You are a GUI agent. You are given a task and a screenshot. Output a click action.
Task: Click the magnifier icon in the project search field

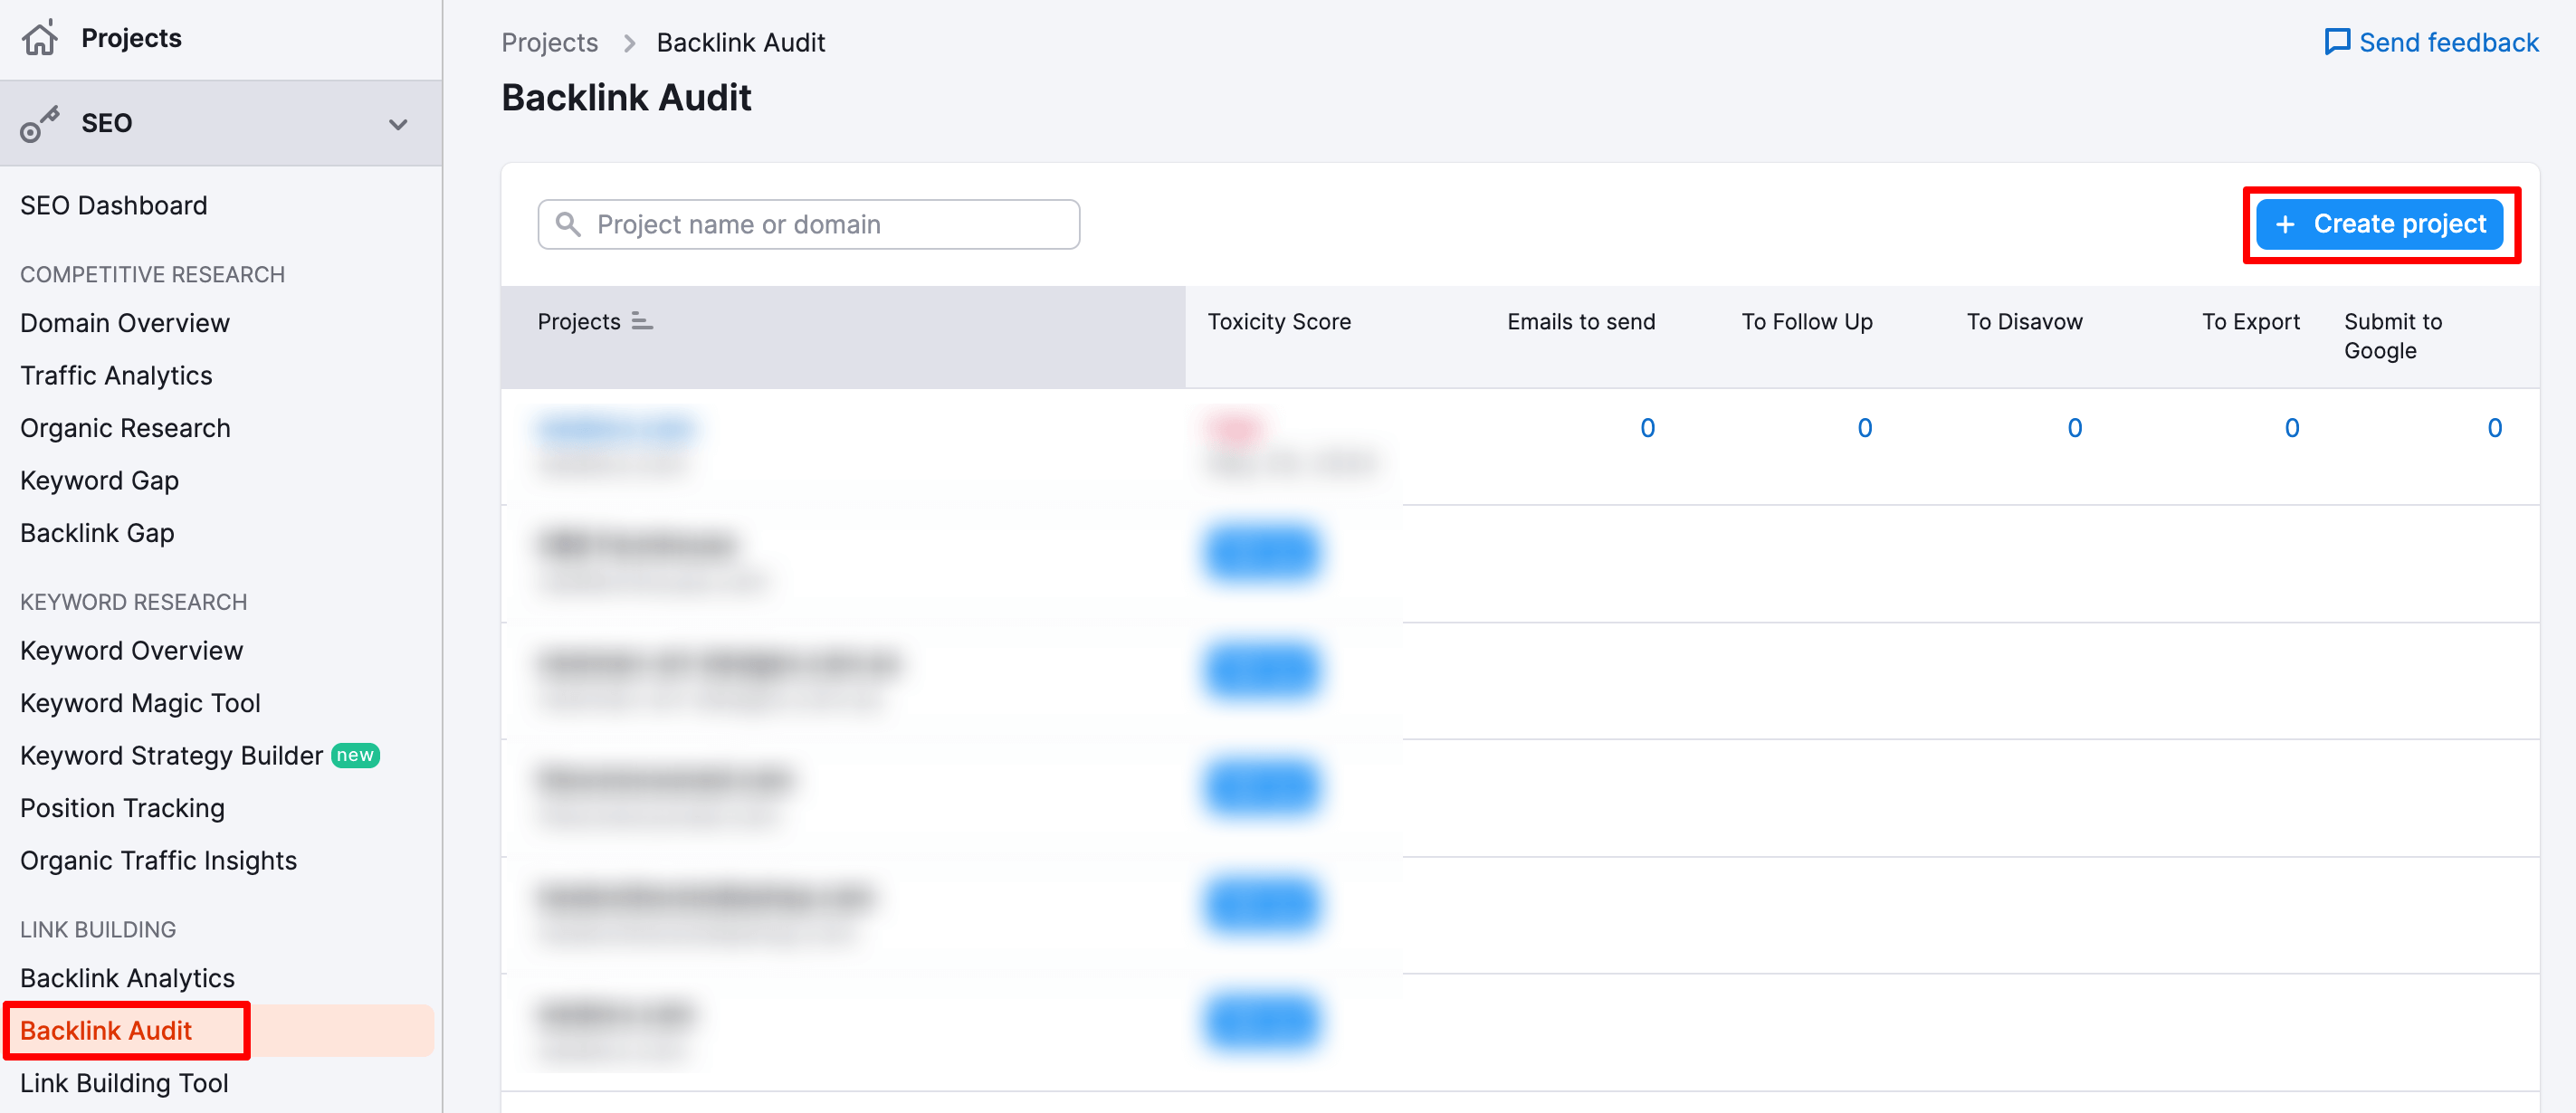point(568,224)
